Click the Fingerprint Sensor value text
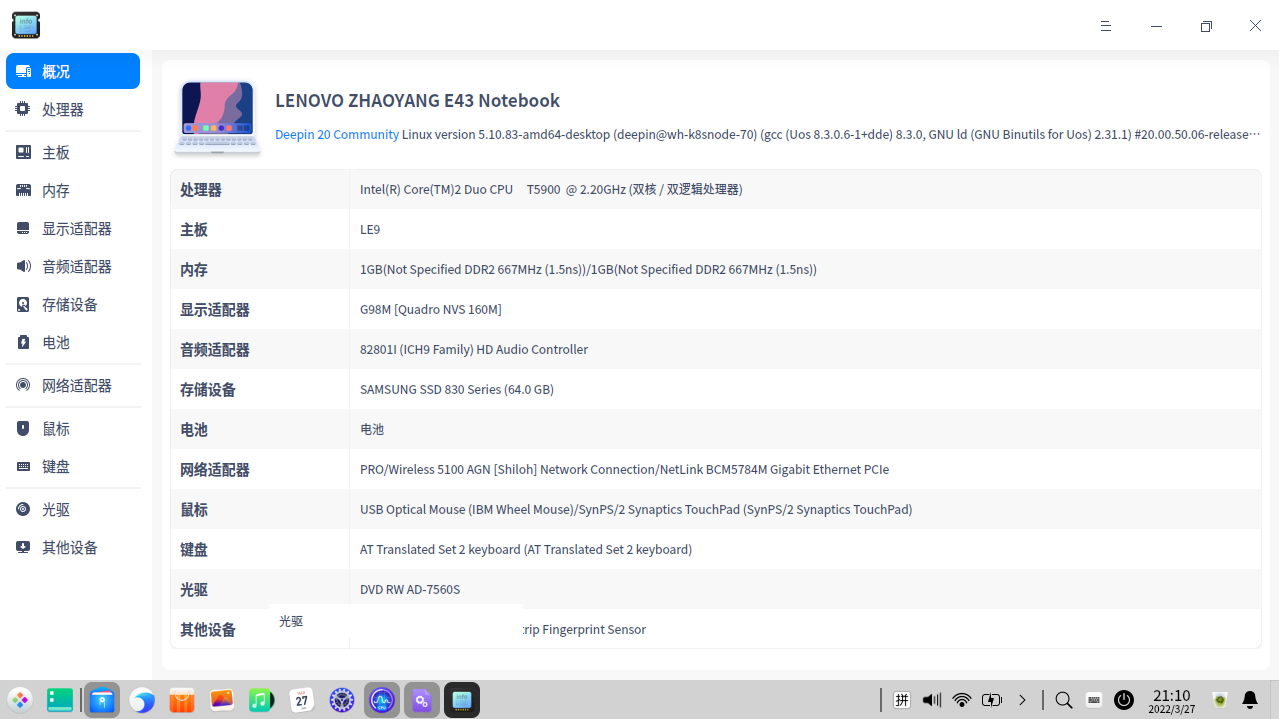 tap(583, 629)
